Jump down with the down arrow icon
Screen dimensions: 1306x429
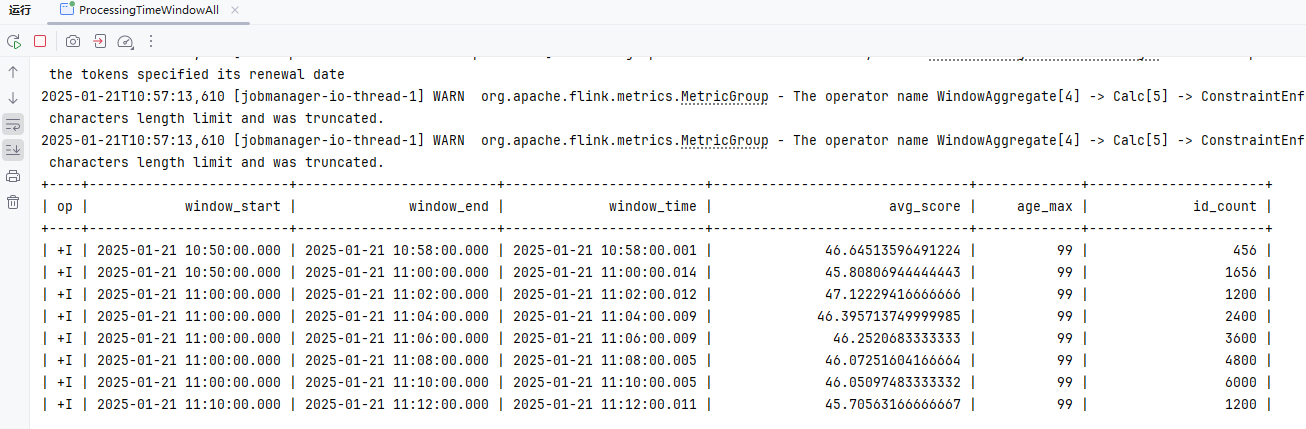(13, 98)
